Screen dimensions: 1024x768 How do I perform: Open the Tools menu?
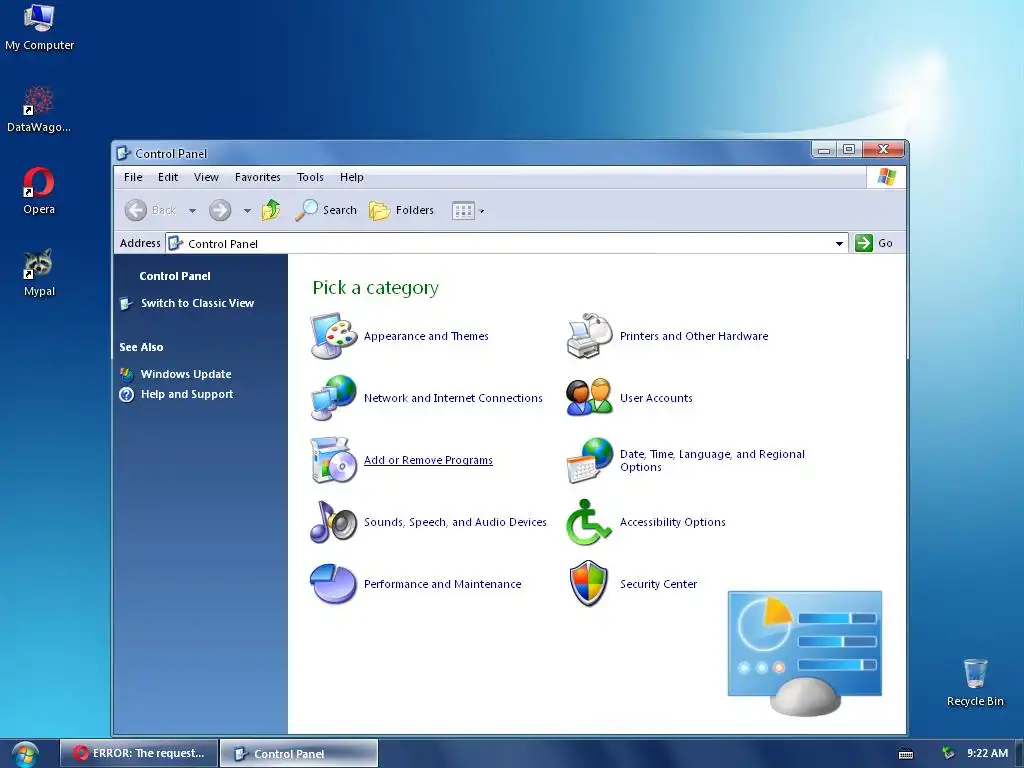click(x=310, y=177)
